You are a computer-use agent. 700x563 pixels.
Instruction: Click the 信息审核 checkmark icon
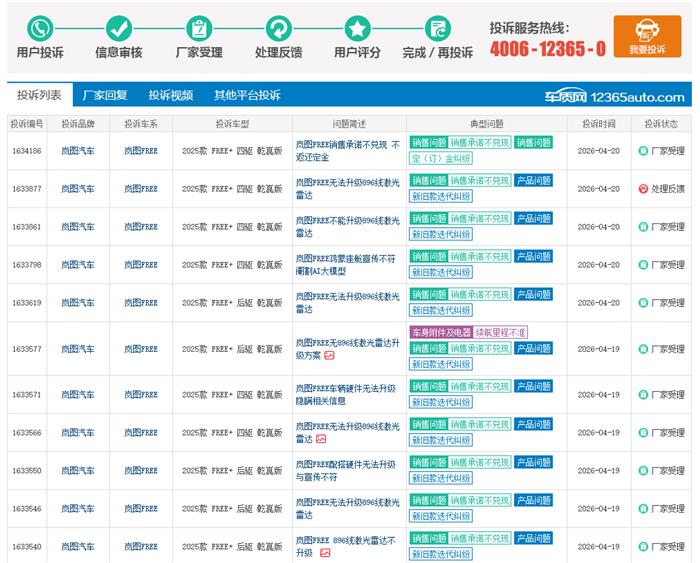click(x=119, y=28)
